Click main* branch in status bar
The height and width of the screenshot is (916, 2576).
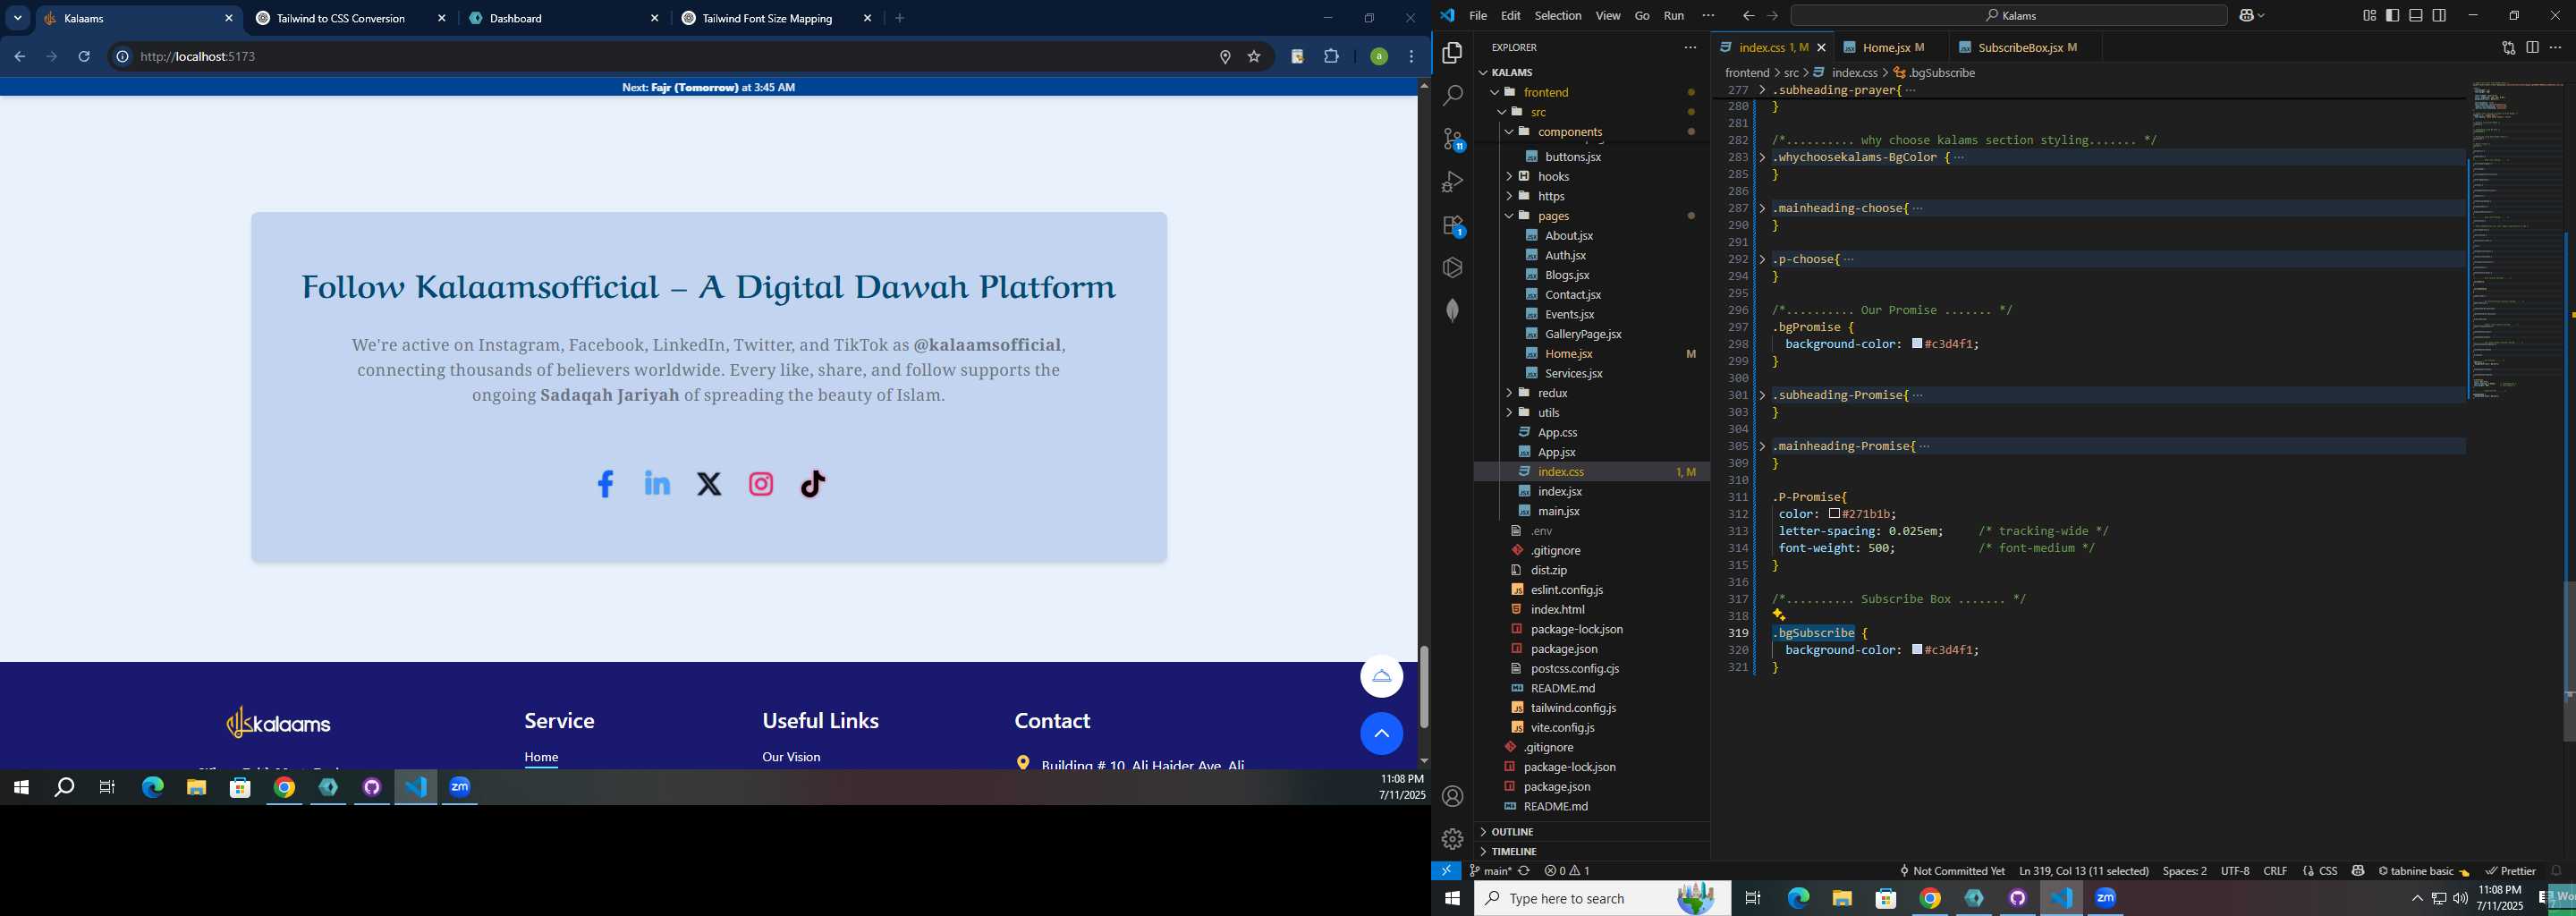tap(1490, 871)
